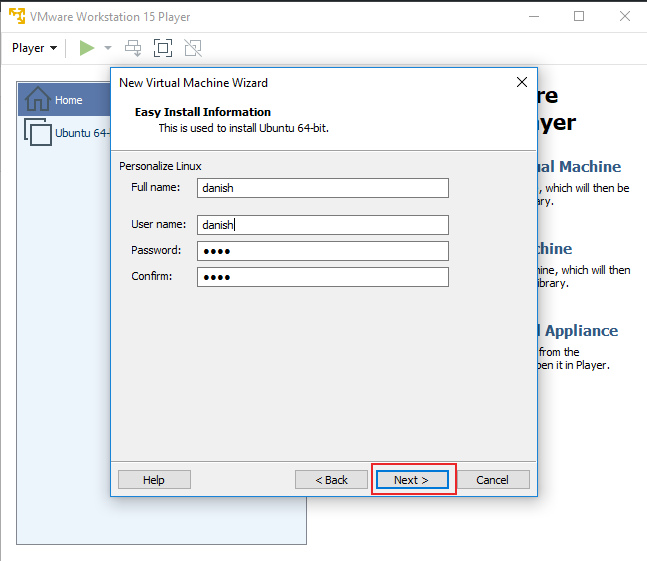Minimize the VMware Workstation Player window
This screenshot has width=647, height=561.
click(534, 16)
